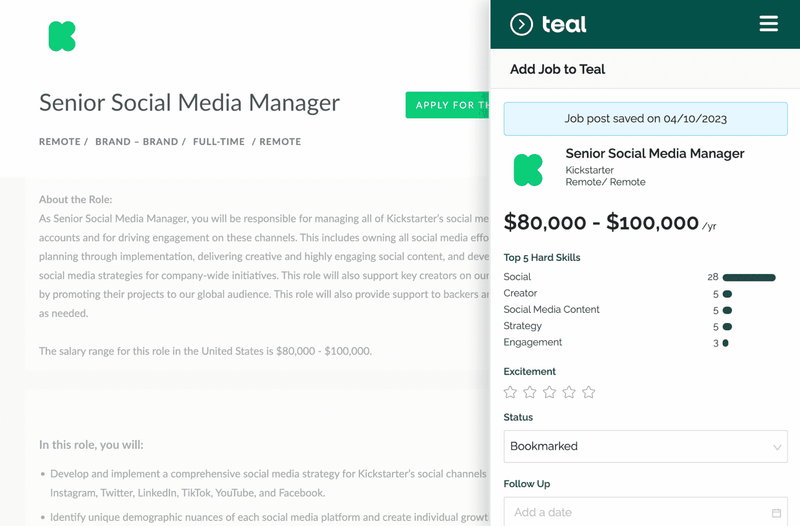This screenshot has height=526, width=800.
Task: Open the Bookmarked status dropdown
Action: [645, 446]
